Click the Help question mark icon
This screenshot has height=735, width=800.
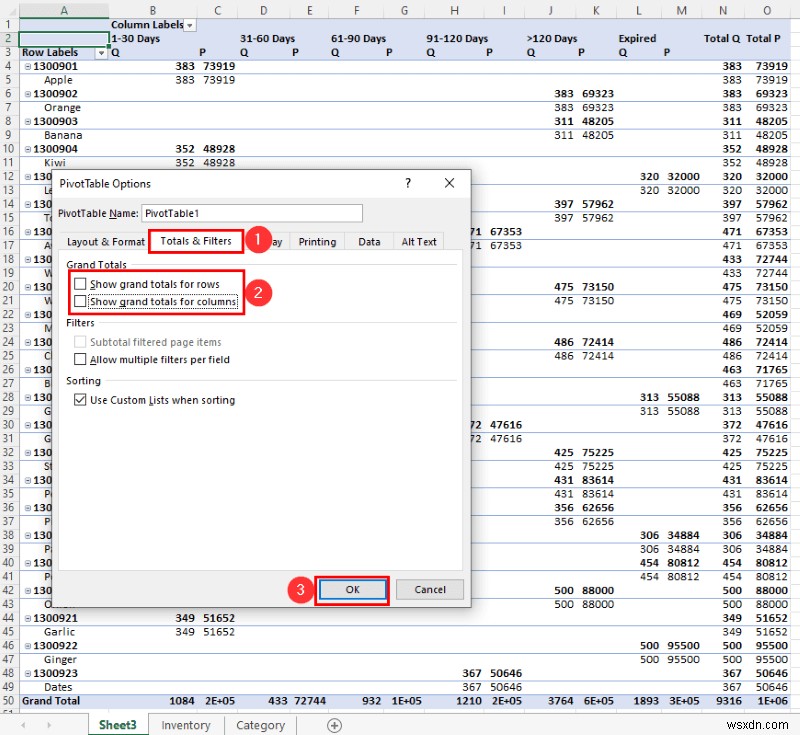click(x=407, y=183)
